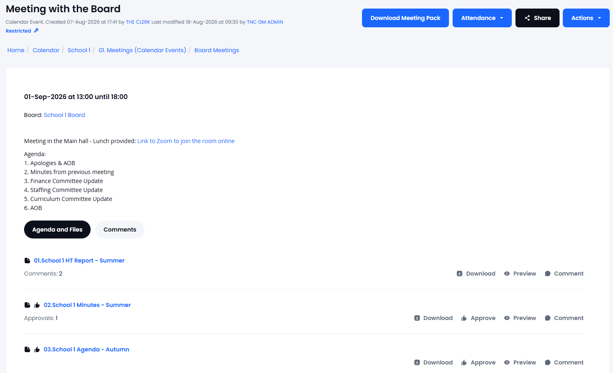Click thumbs-up icon beside 03.School 1 Agenda title
Image resolution: width=613 pixels, height=373 pixels.
[x=37, y=350]
